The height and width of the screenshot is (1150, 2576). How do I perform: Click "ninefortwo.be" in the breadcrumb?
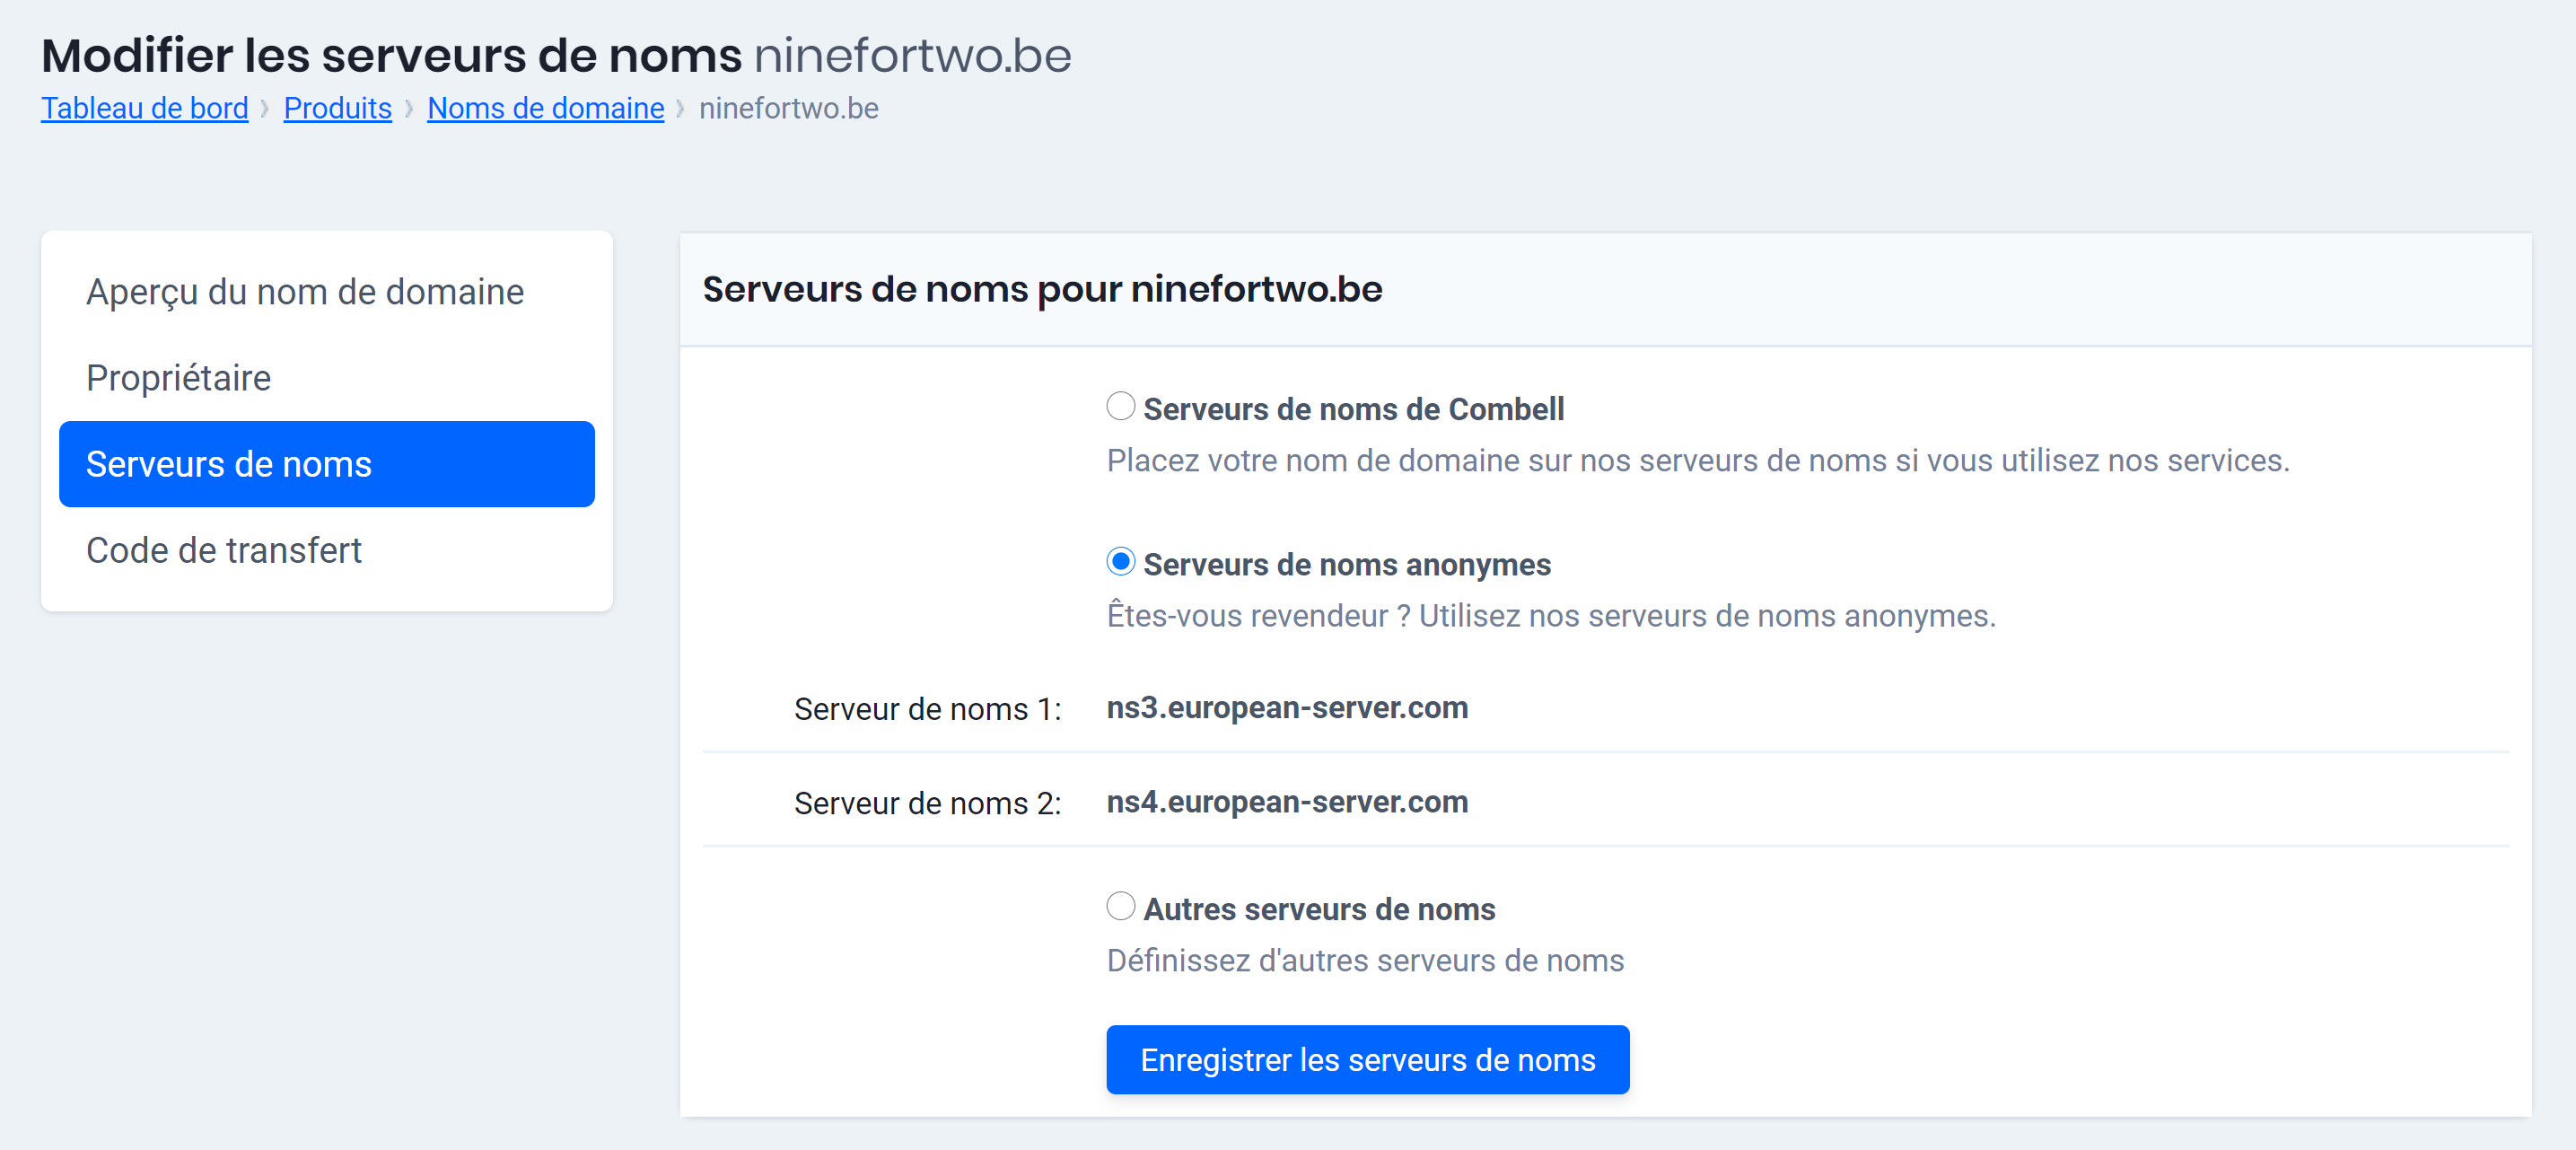(x=789, y=108)
